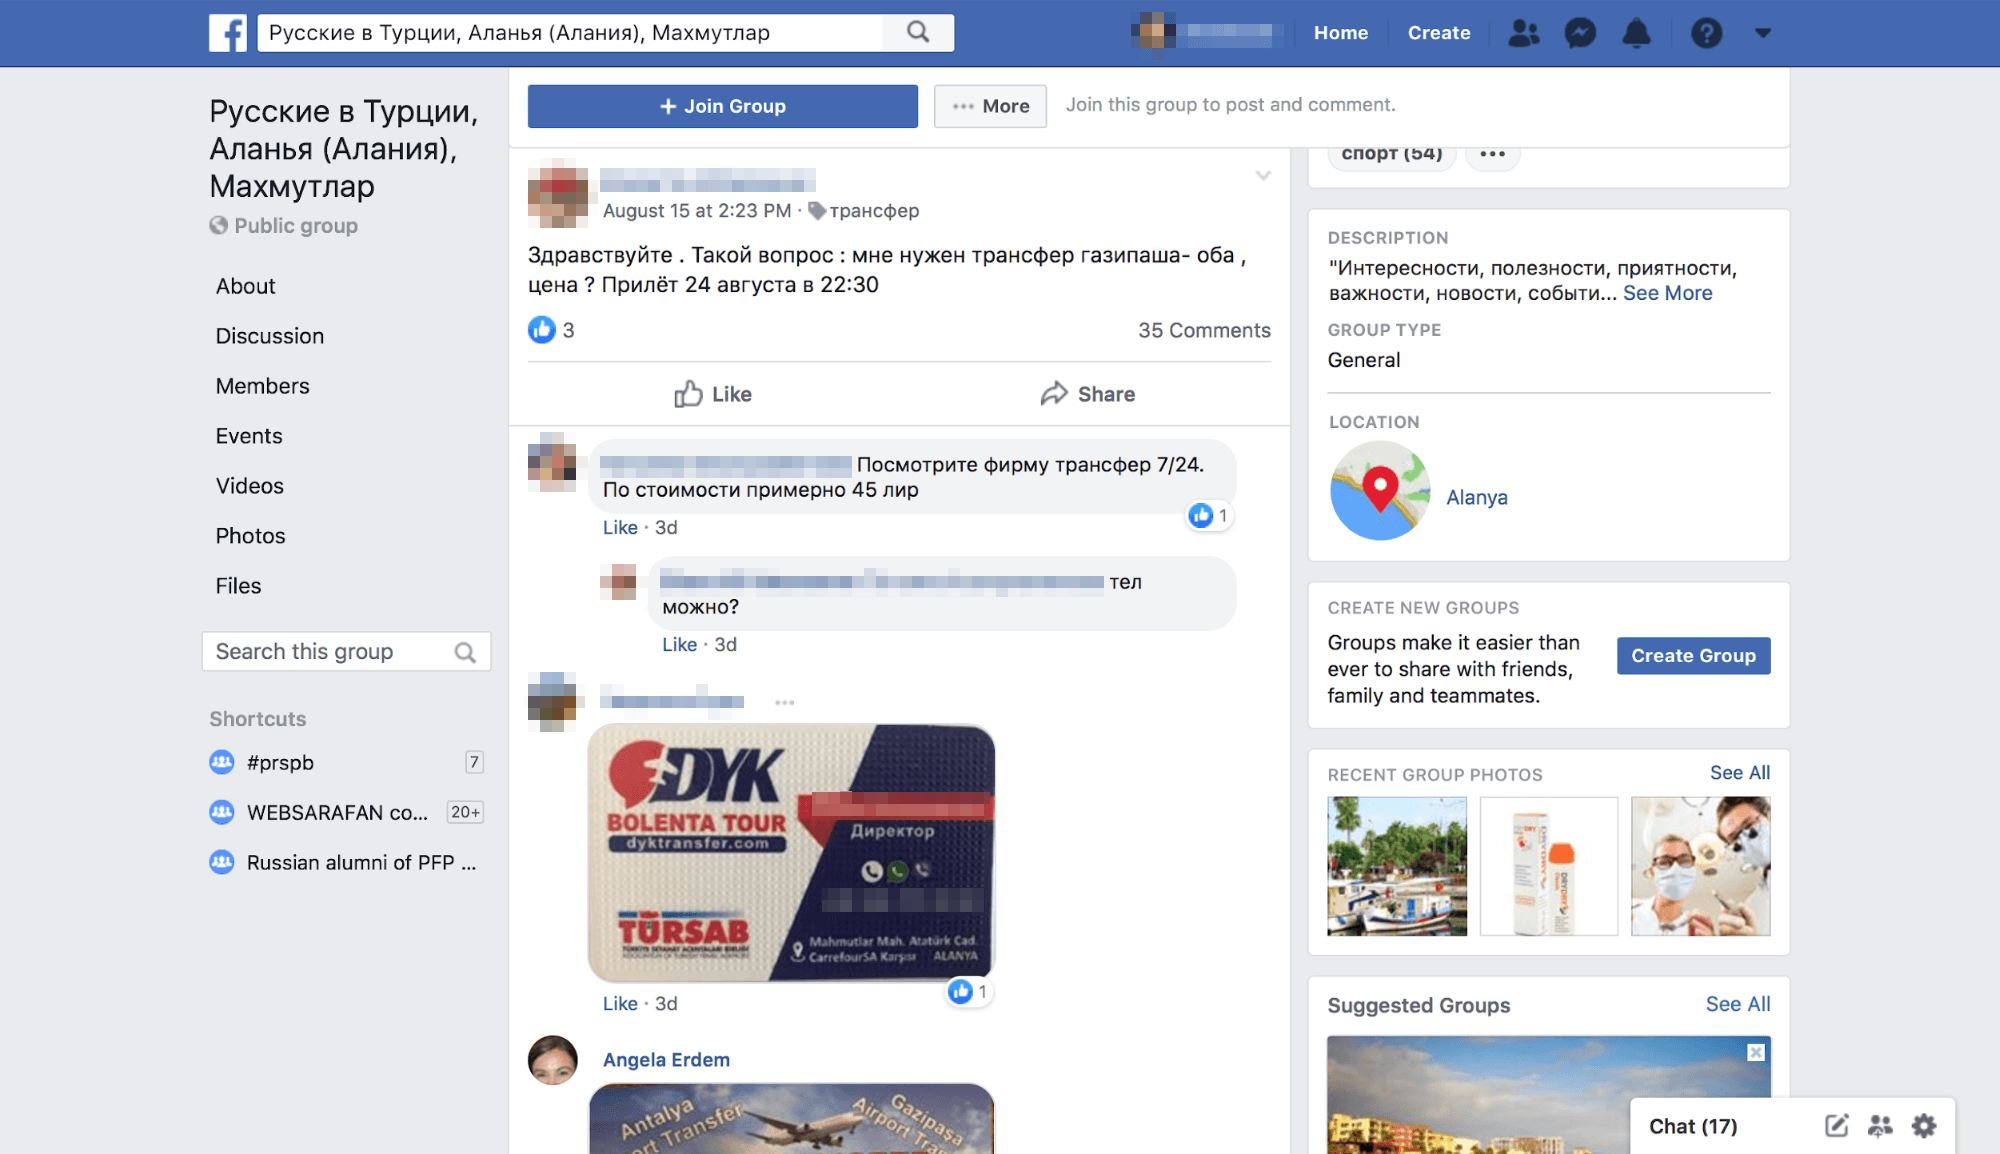Click Angela Erdem's avatar

point(552,1060)
